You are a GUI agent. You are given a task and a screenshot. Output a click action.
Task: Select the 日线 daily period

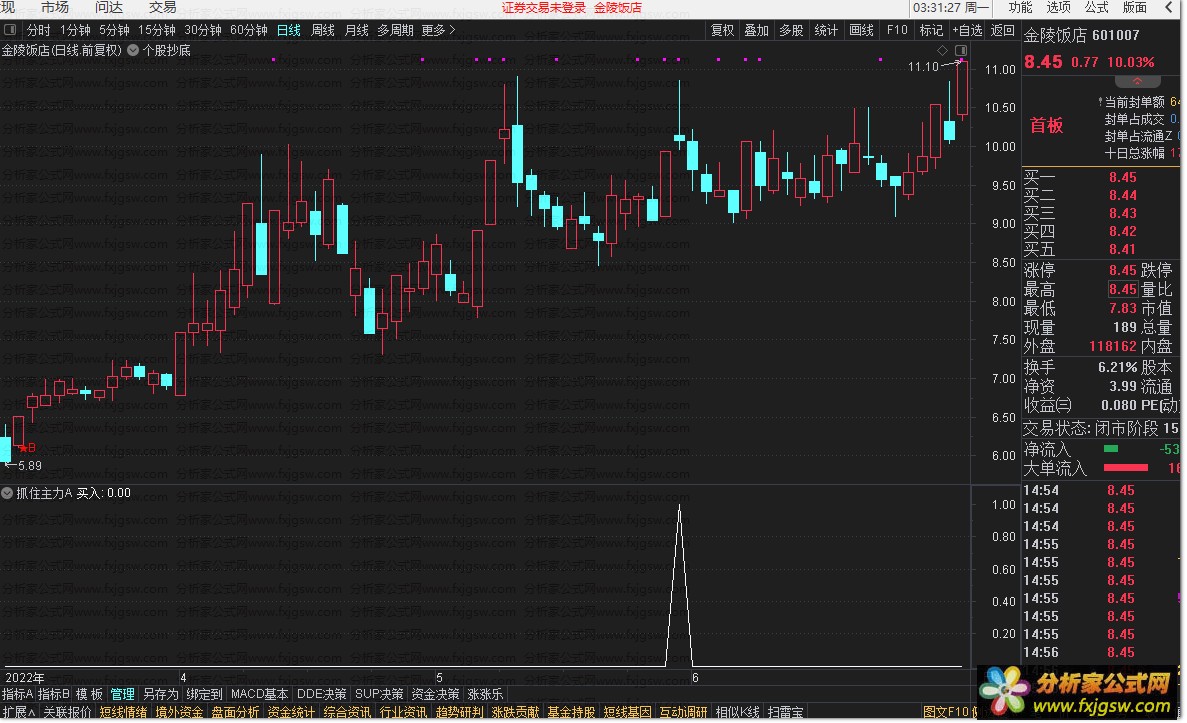click(288, 30)
